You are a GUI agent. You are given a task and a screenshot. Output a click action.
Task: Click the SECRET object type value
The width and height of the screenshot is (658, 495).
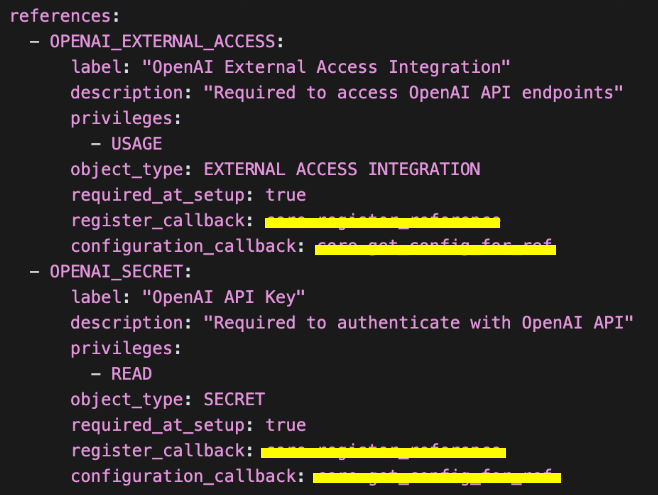[x=234, y=400]
